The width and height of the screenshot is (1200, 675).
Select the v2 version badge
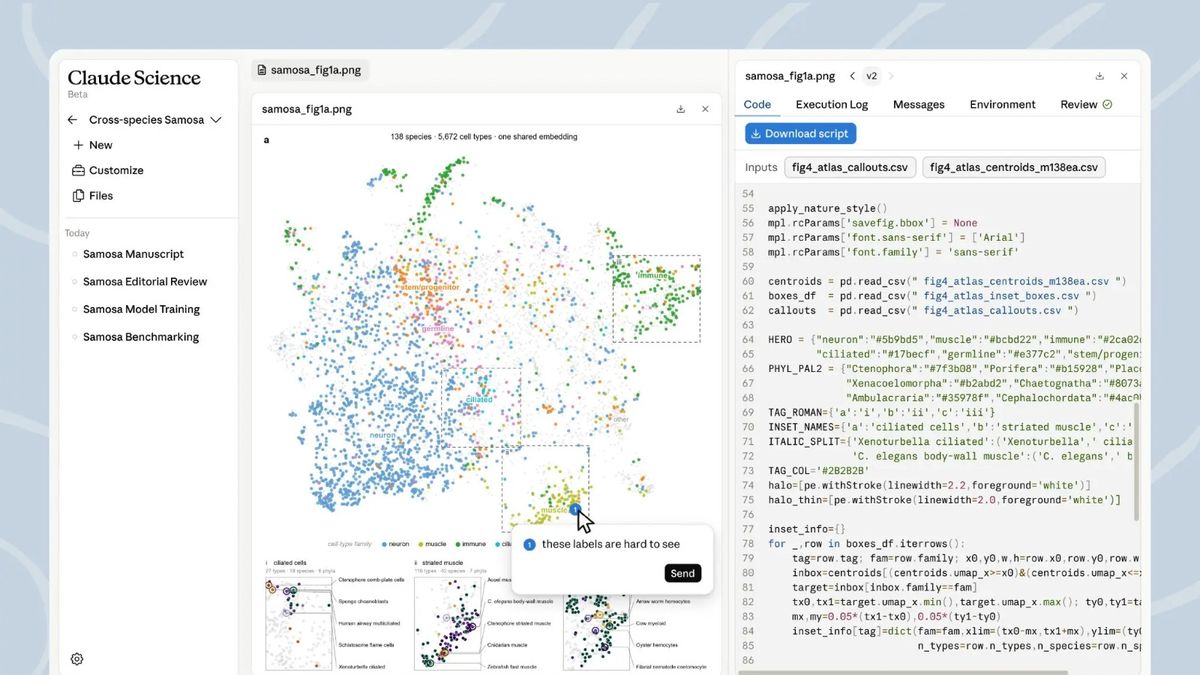point(872,76)
